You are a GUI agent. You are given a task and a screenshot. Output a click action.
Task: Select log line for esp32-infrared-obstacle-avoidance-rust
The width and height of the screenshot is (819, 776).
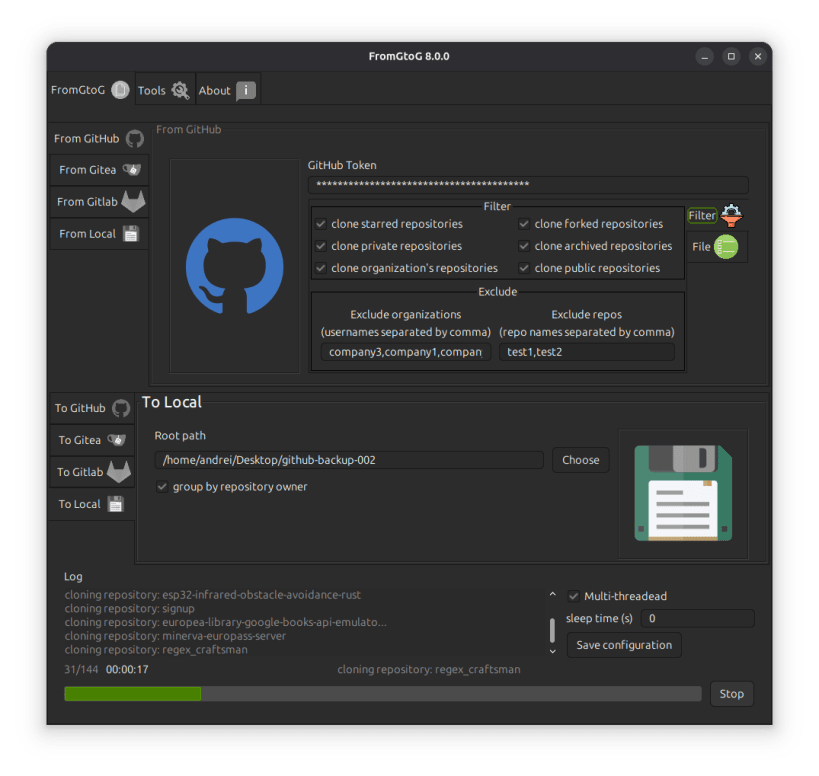click(x=213, y=595)
